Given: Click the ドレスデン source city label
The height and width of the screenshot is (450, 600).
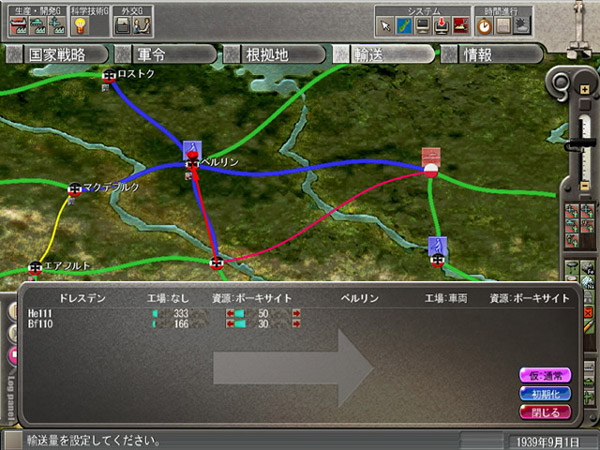Looking at the screenshot, I should (82, 298).
